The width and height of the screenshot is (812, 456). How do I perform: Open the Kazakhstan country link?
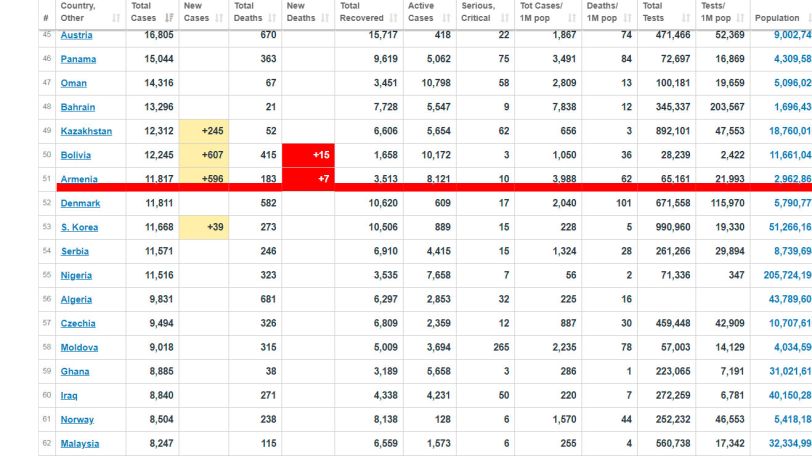click(86, 131)
